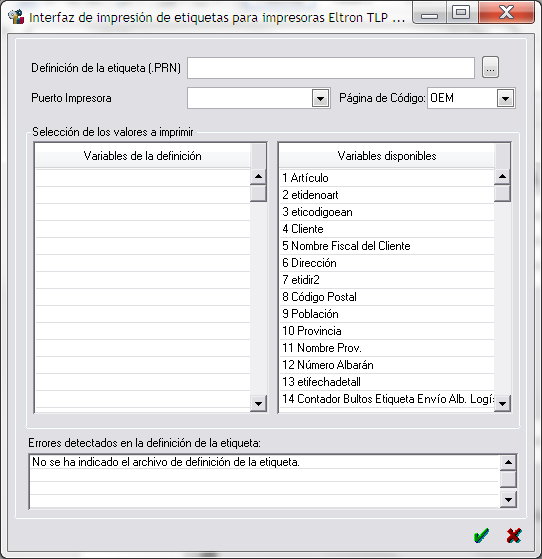The image size is (542, 559).
Task: Click up arrow of errors list scrollbar
Action: pos(508,462)
